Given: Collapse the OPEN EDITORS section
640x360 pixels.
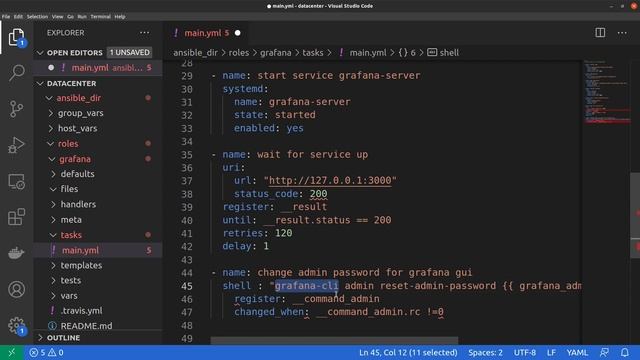Looking at the screenshot, I should [40, 53].
